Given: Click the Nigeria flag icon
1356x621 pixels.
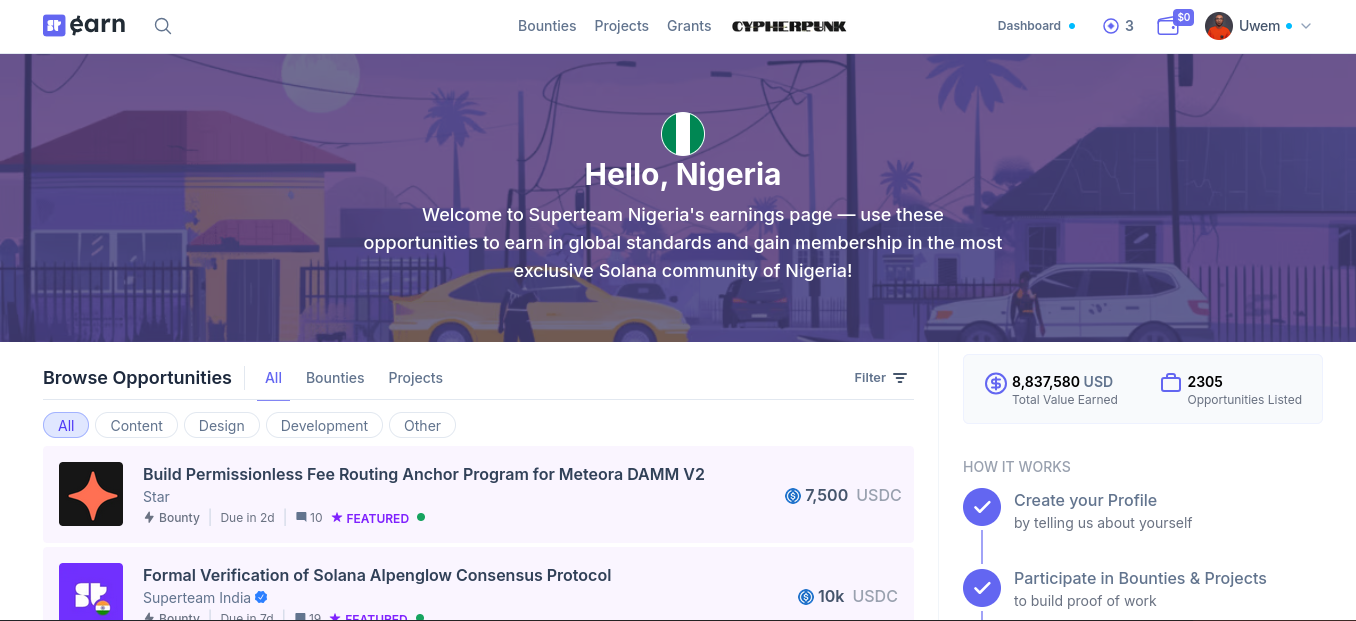Looking at the screenshot, I should tap(683, 134).
